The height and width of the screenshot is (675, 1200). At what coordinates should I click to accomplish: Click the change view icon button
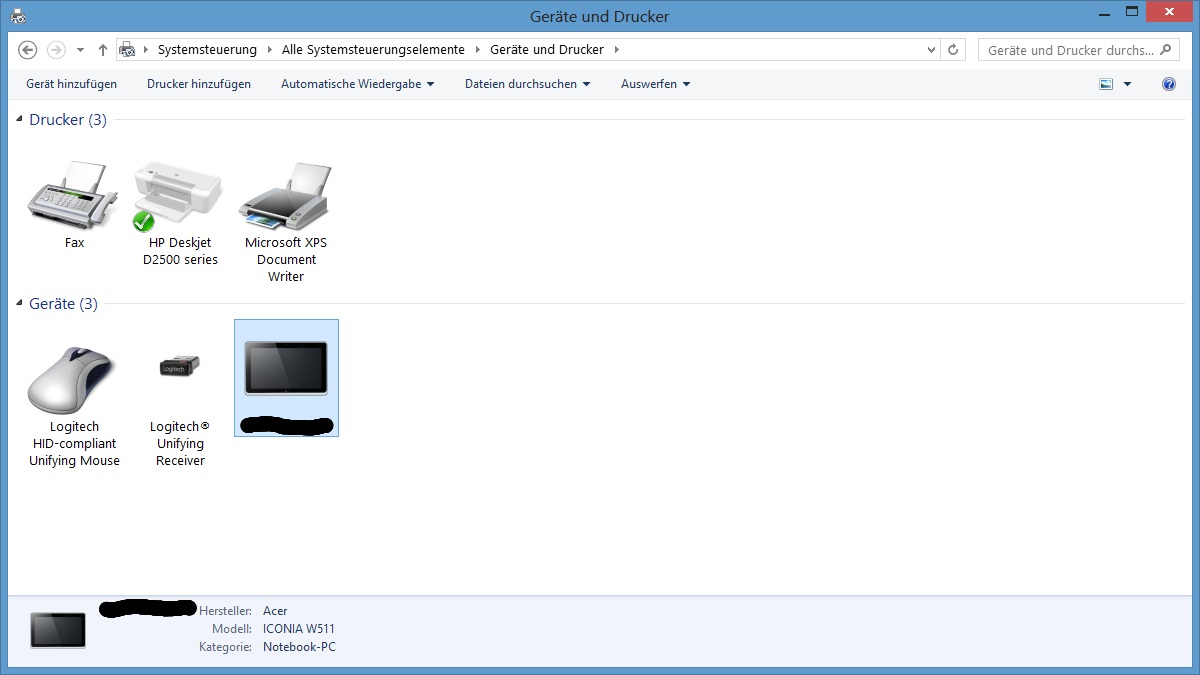tap(1106, 84)
